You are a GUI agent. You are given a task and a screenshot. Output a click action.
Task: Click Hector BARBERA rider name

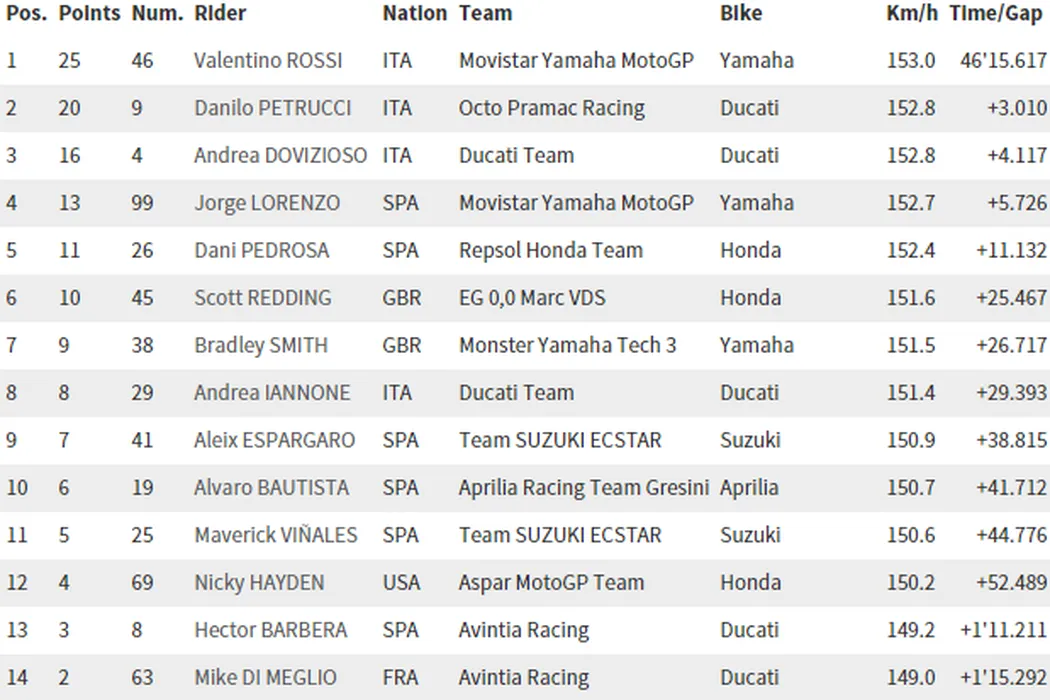click(270, 631)
